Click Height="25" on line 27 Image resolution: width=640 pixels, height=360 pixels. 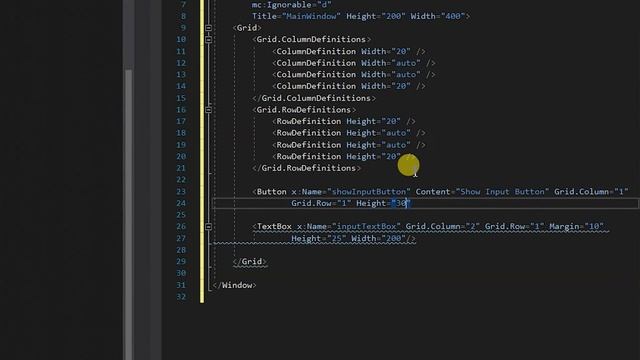tap(319, 238)
